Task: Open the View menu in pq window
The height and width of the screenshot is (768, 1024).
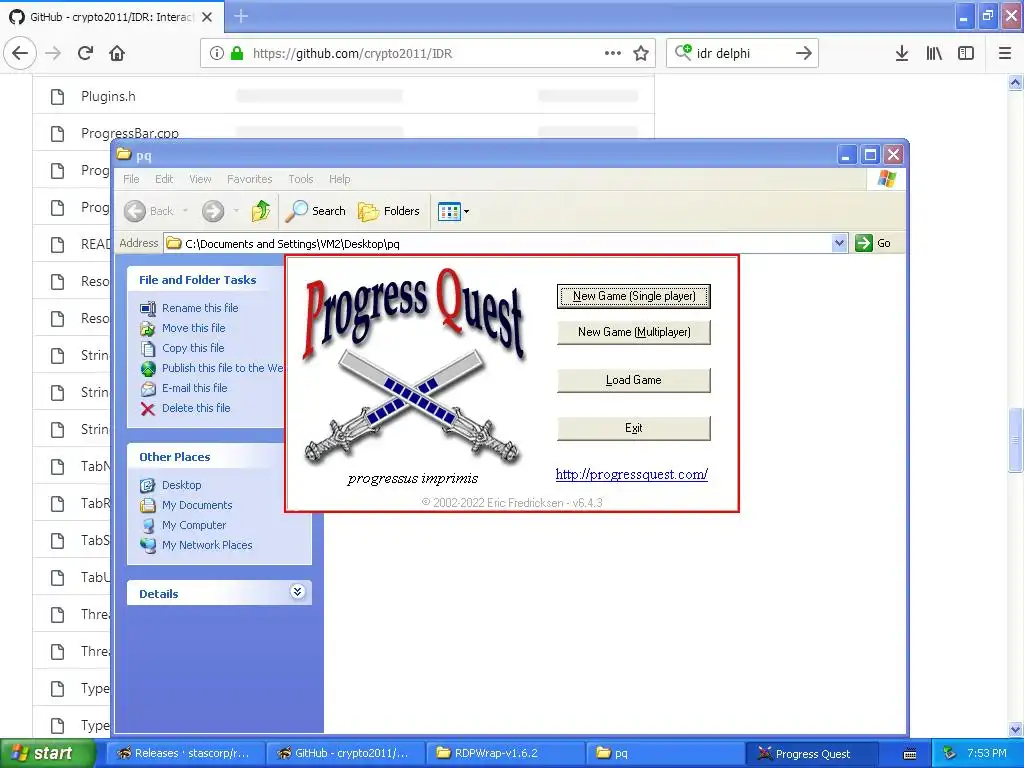Action: point(200,179)
